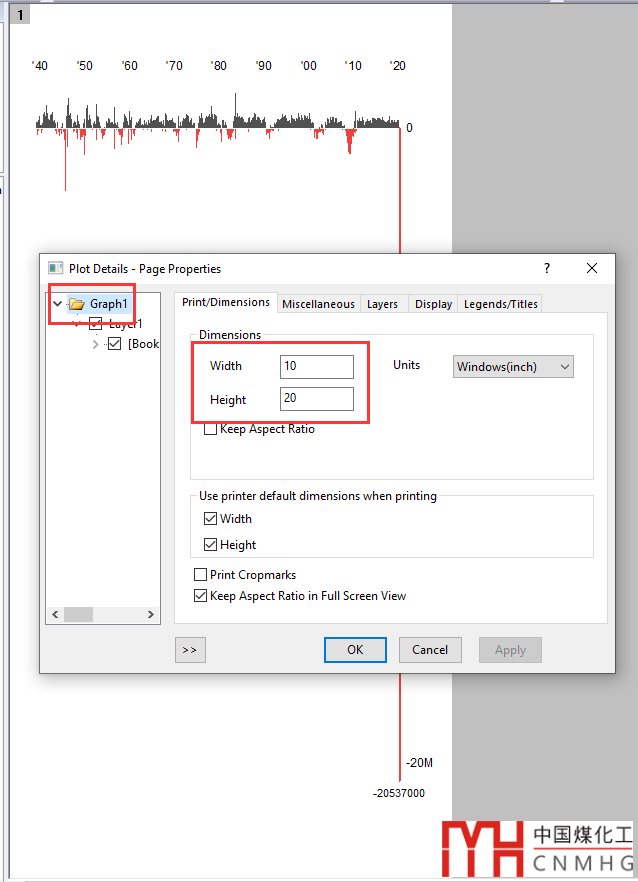Switch to the Legends/Titles tab
638x882 pixels.
[501, 304]
